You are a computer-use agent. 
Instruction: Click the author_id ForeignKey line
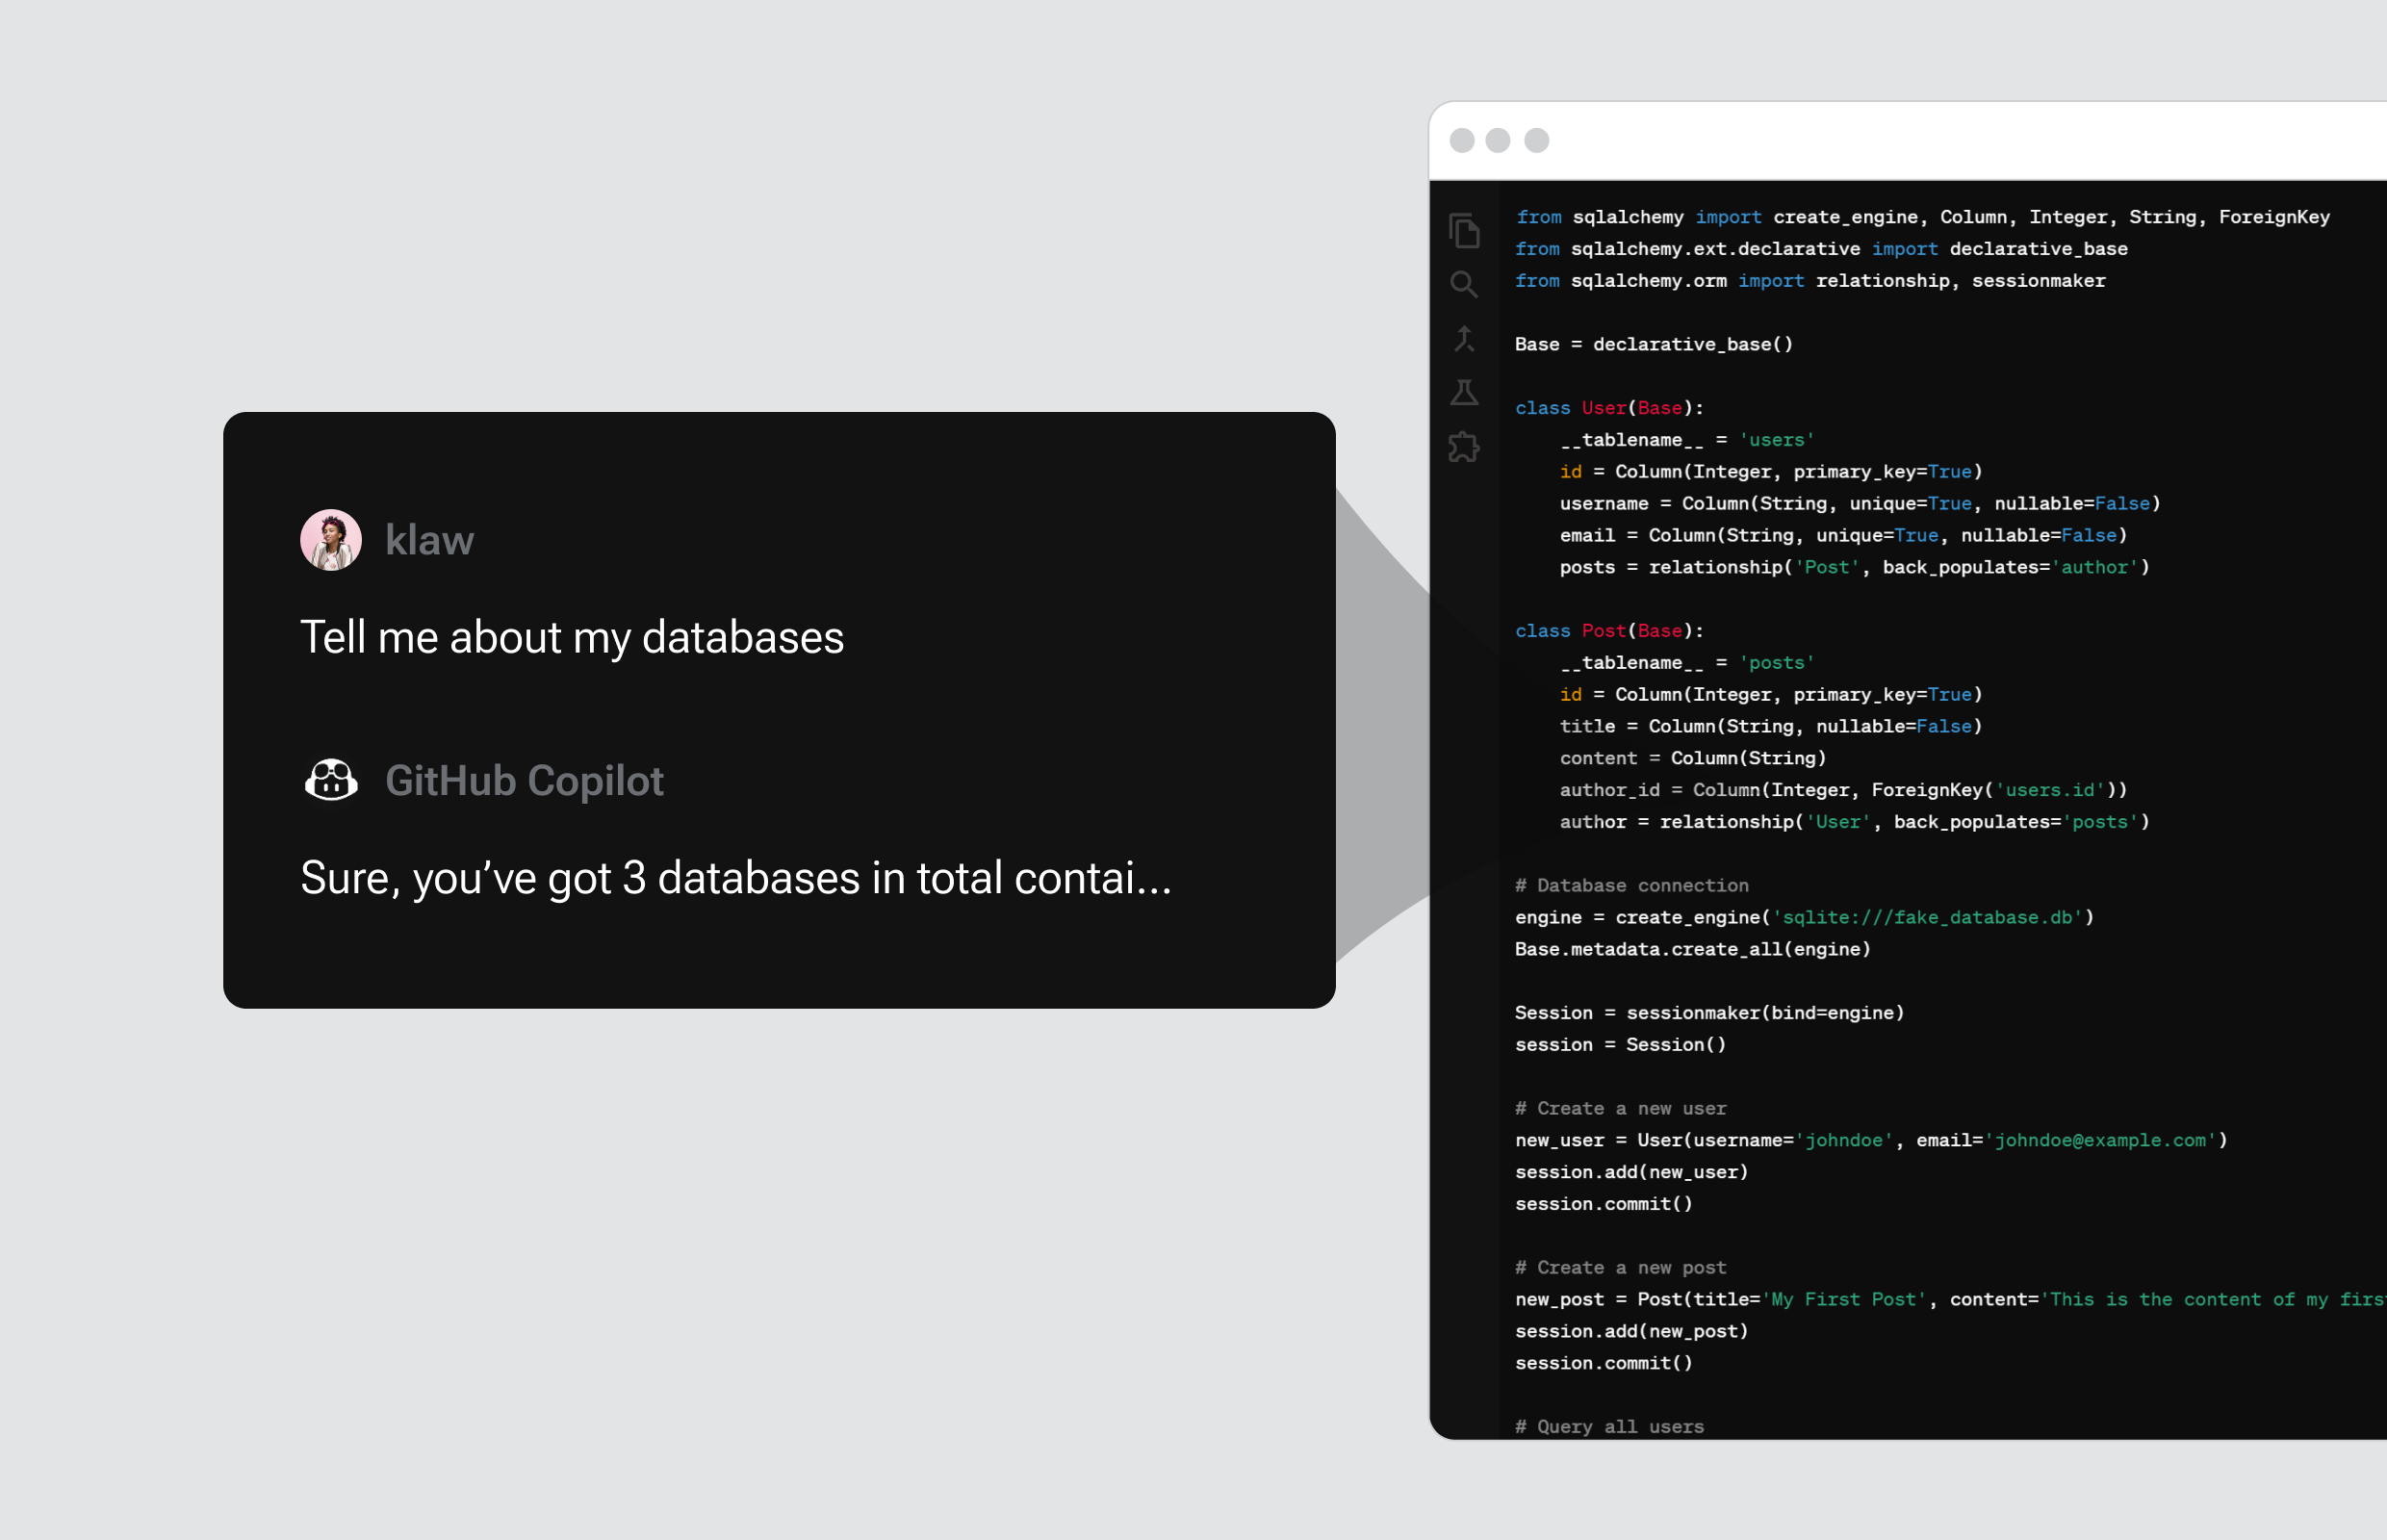pyautogui.click(x=1843, y=791)
